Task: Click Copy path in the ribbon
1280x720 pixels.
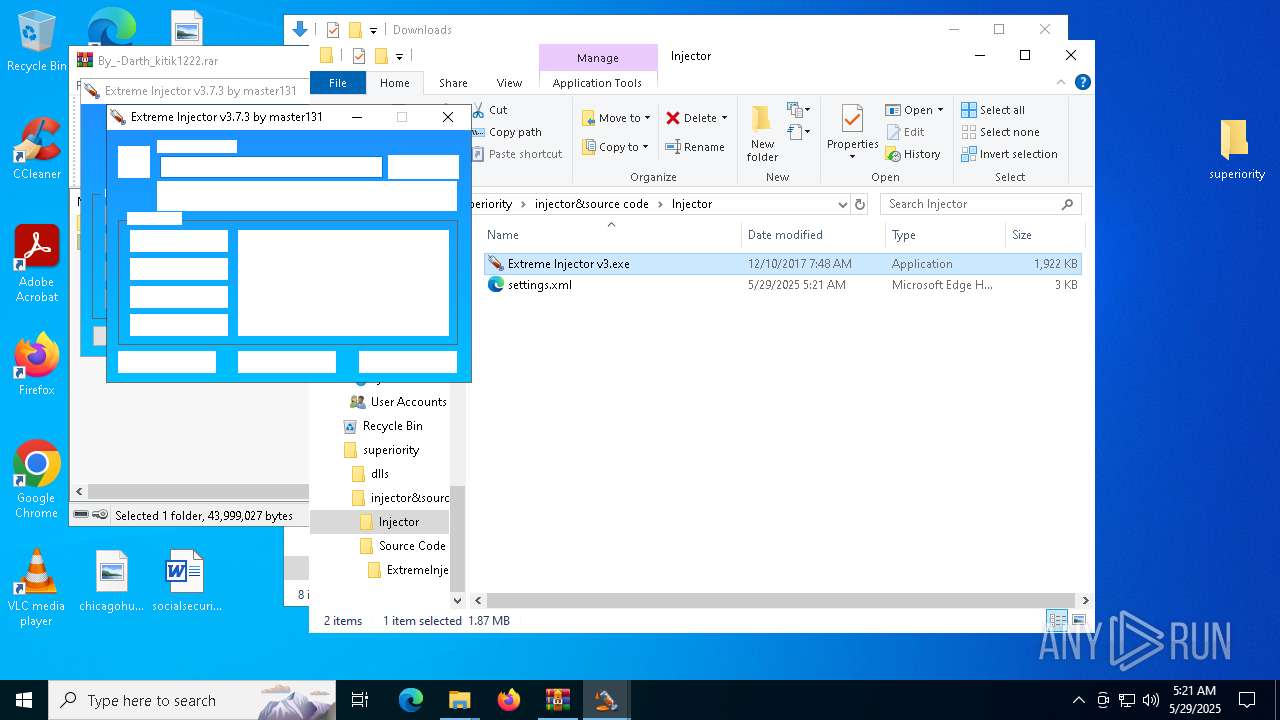Action: point(515,132)
